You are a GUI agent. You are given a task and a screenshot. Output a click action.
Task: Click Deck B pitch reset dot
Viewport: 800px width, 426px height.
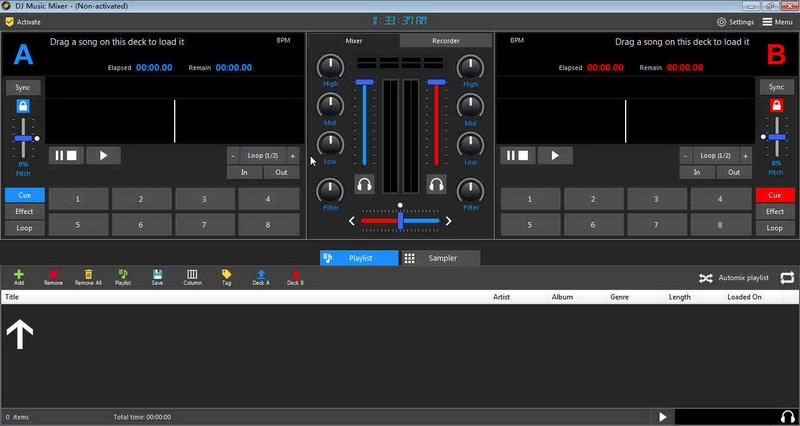pos(763,137)
